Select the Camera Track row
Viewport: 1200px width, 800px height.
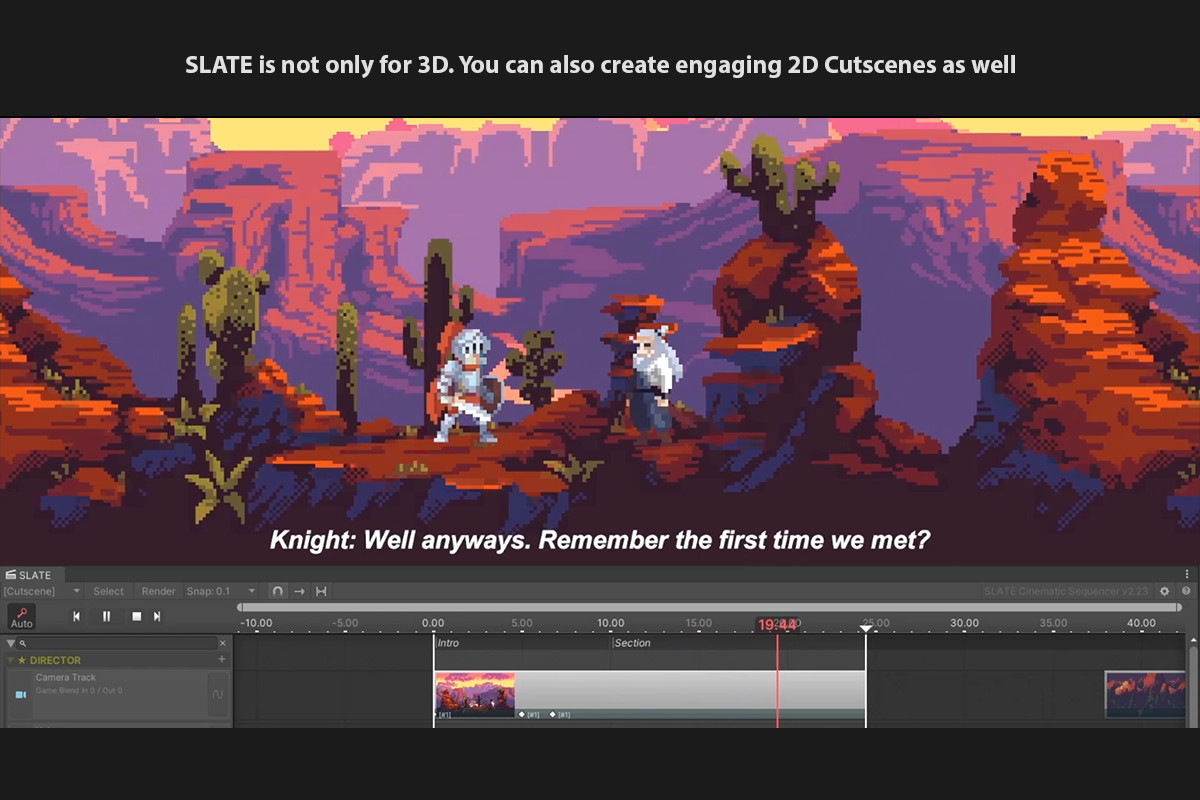coord(119,693)
